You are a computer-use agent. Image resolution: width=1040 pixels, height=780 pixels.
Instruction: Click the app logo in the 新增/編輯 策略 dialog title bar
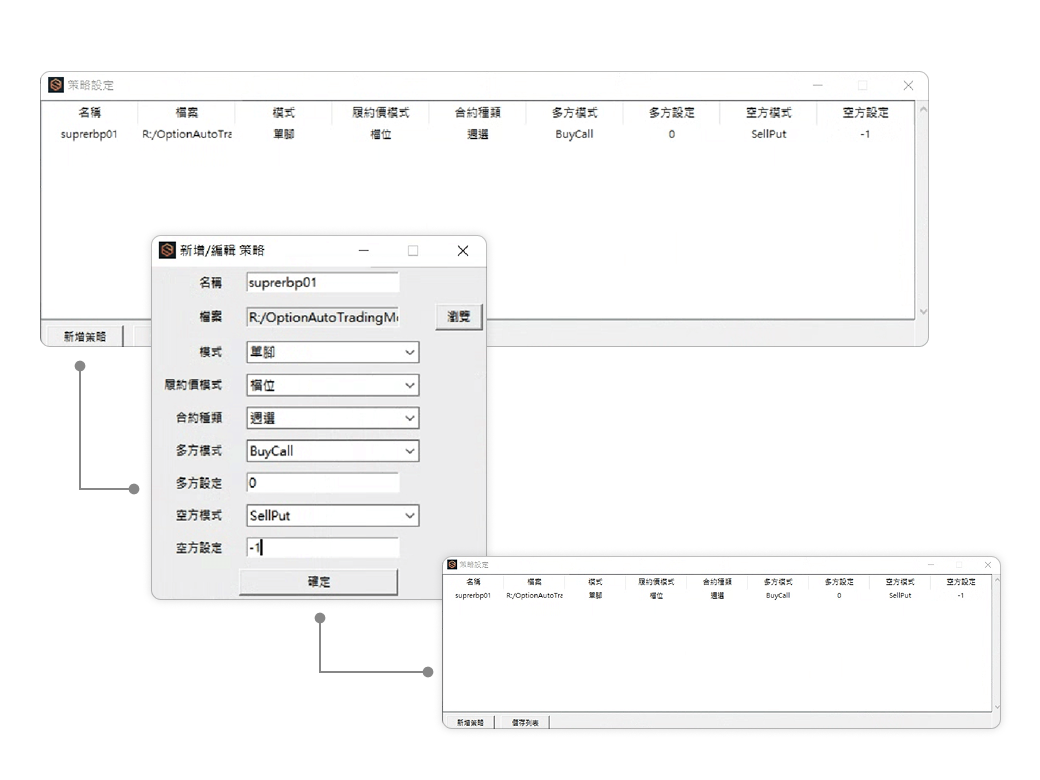pos(167,250)
